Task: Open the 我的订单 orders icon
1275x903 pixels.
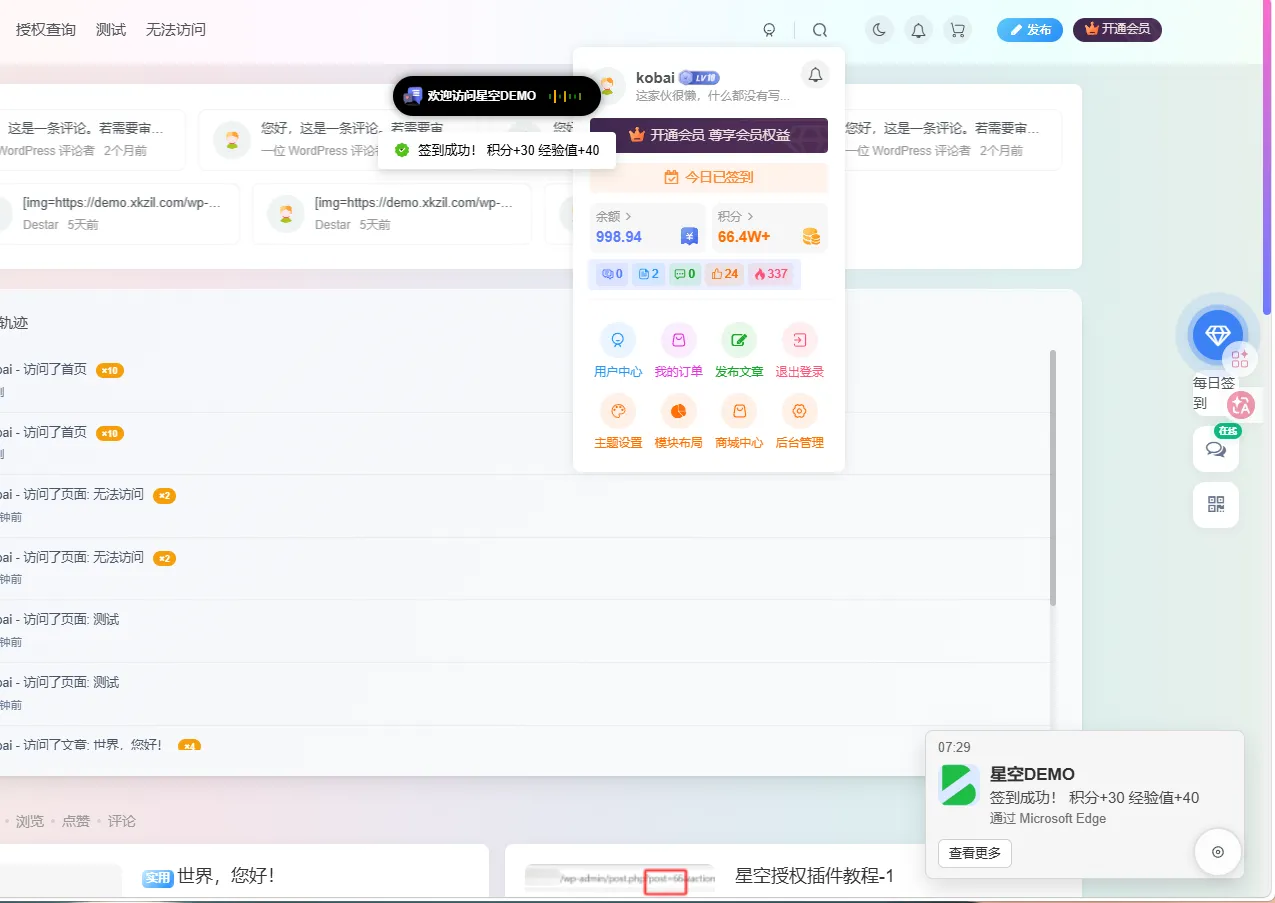Action: tap(678, 339)
